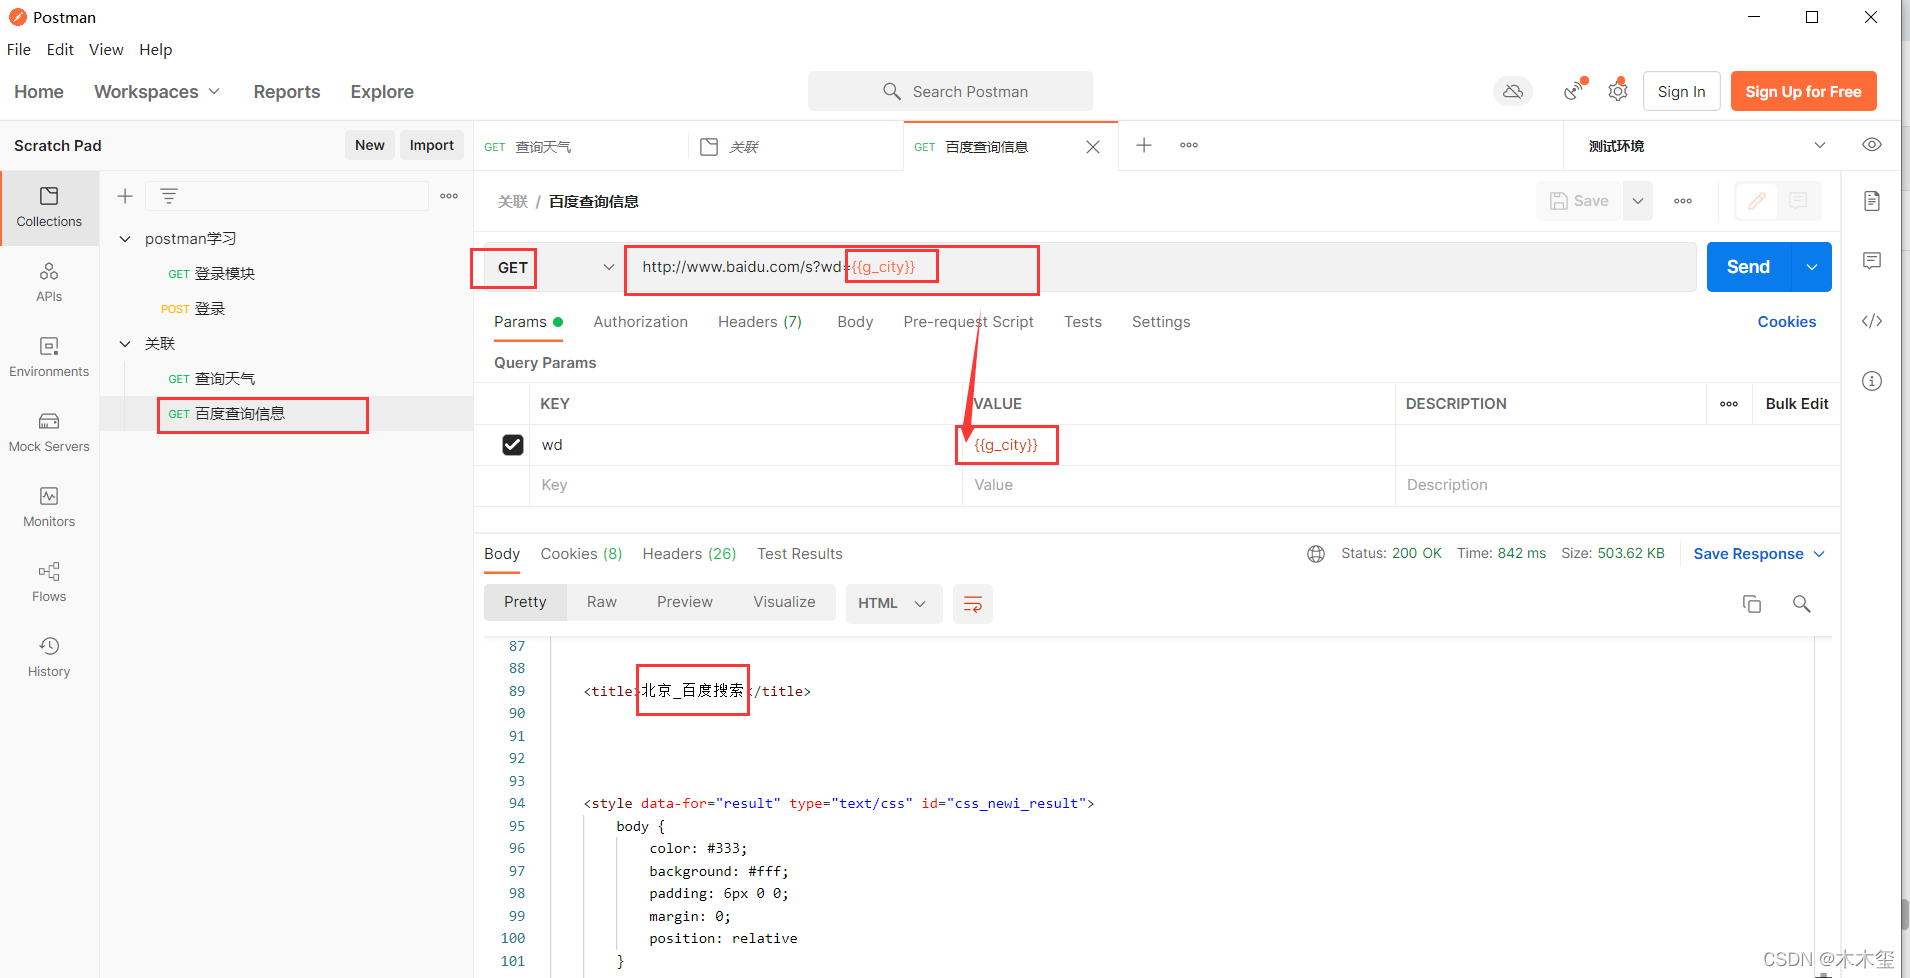Click the request URL input field
Viewport: 1910px width, 978px height.
1160,267
